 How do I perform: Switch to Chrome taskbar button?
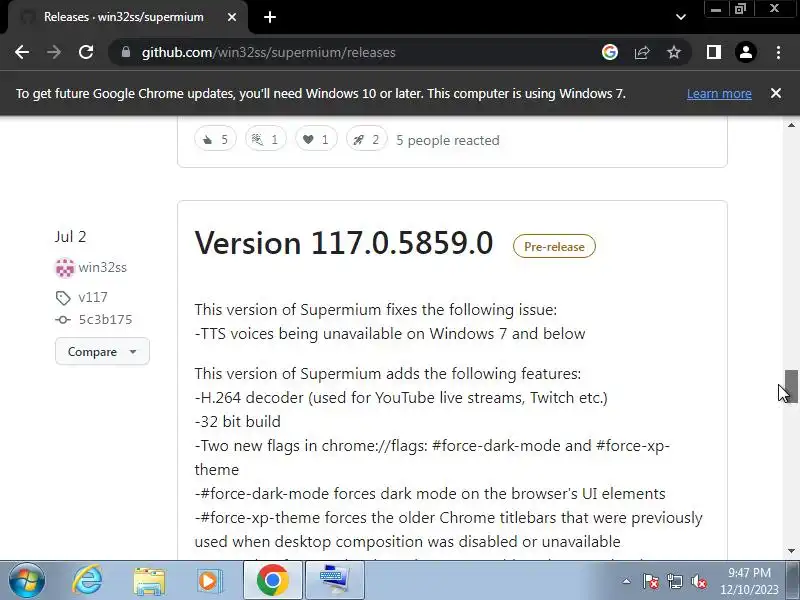(x=272, y=580)
